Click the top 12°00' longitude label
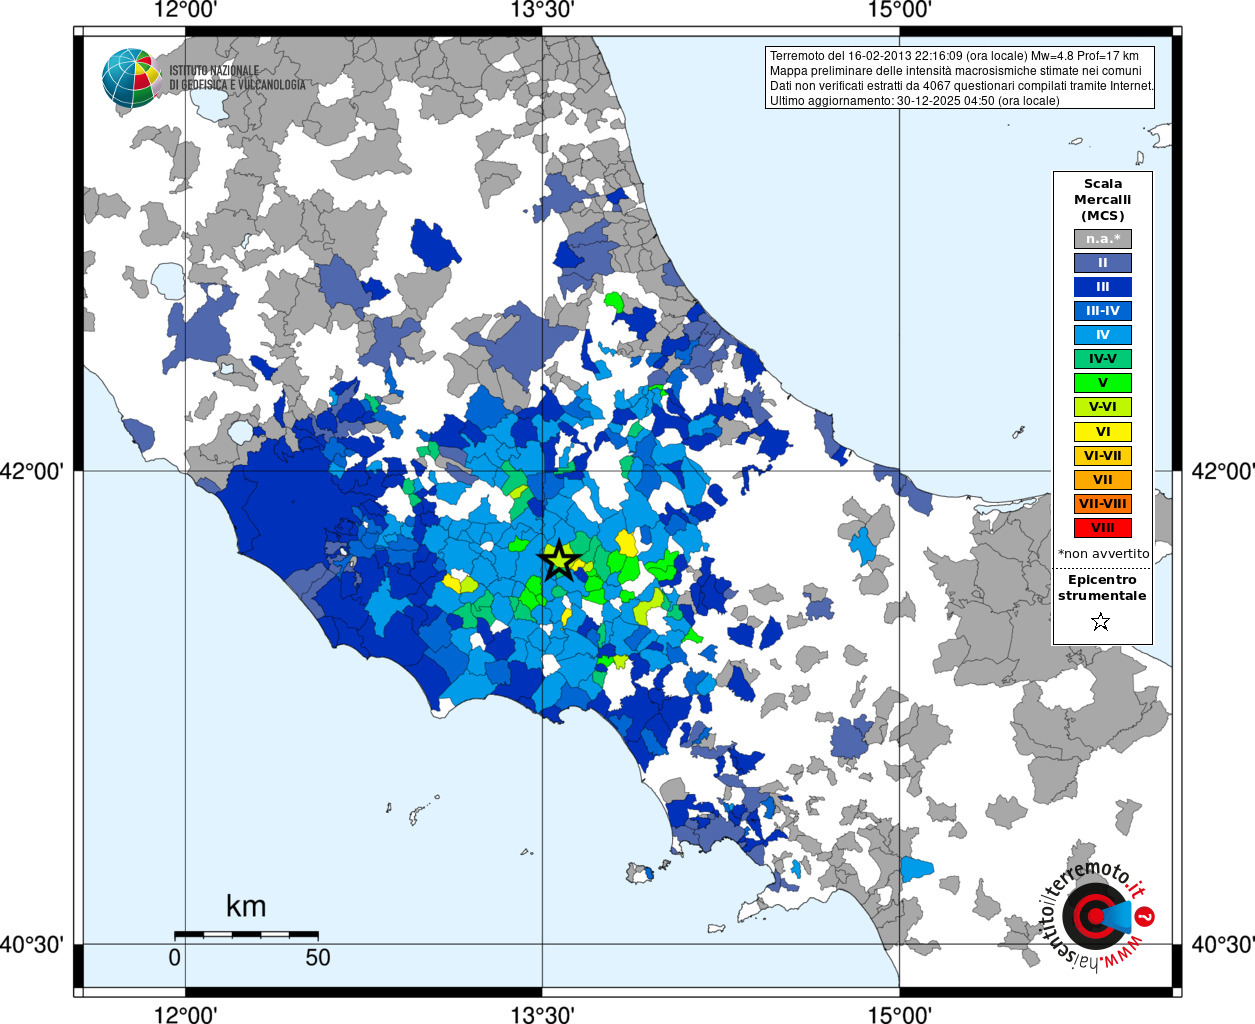The height and width of the screenshot is (1024, 1255). pos(186,11)
